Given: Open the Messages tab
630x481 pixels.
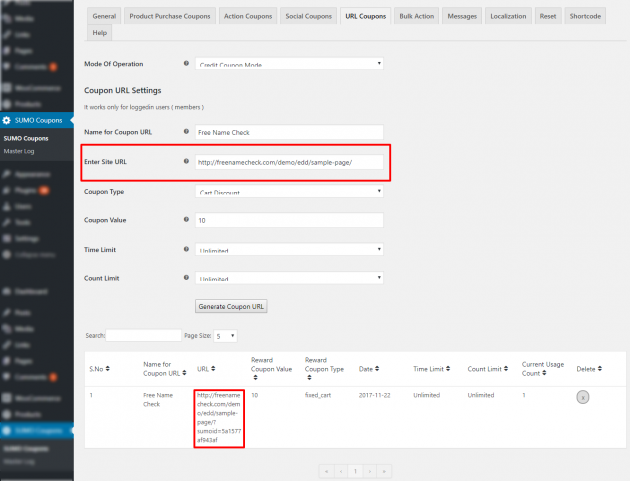Looking at the screenshot, I should (x=462, y=16).
